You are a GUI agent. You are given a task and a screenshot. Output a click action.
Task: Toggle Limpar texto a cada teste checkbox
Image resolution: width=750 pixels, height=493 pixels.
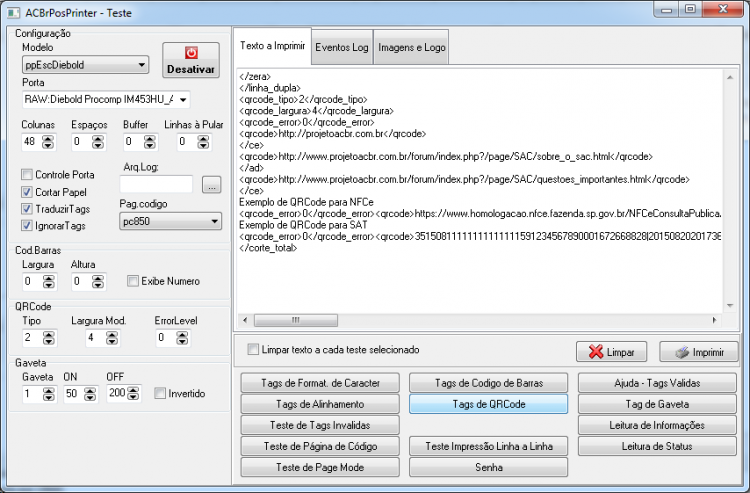(253, 350)
